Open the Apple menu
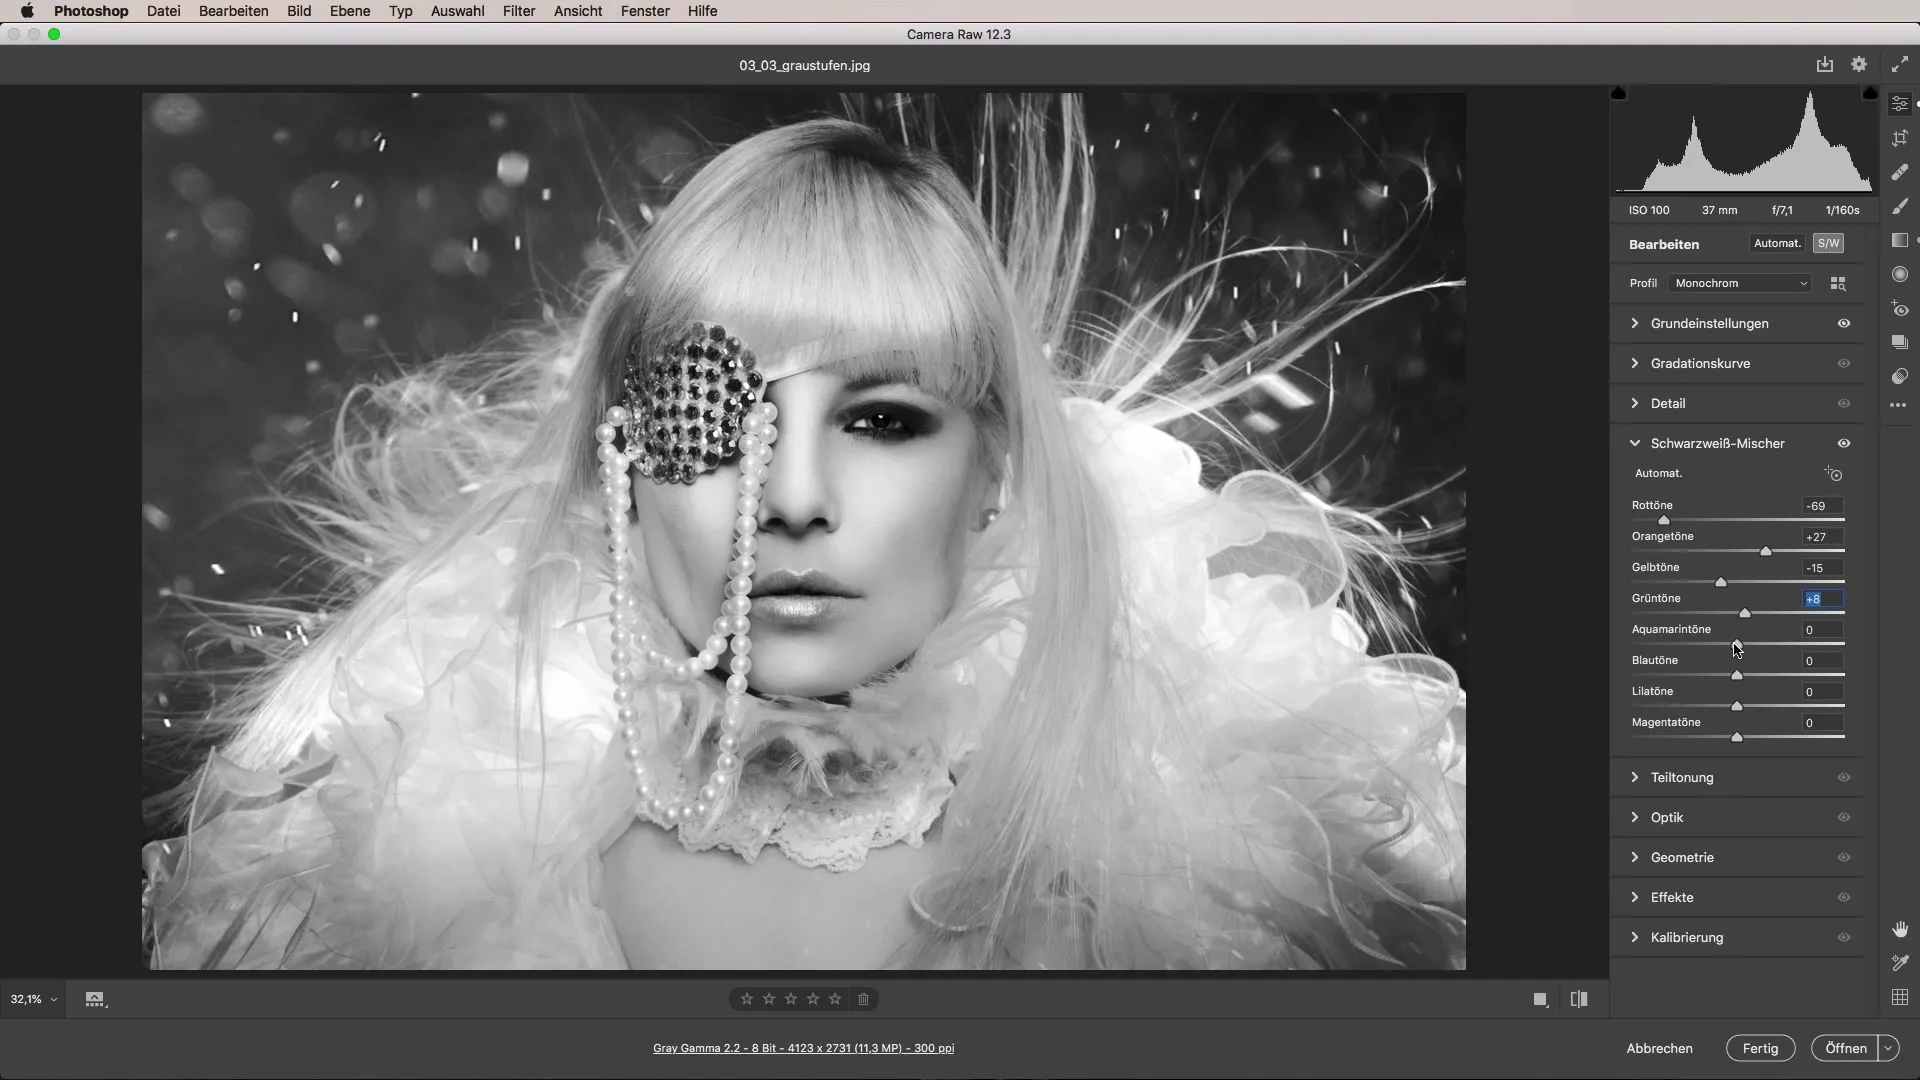Image resolution: width=1920 pixels, height=1080 pixels. coord(27,11)
